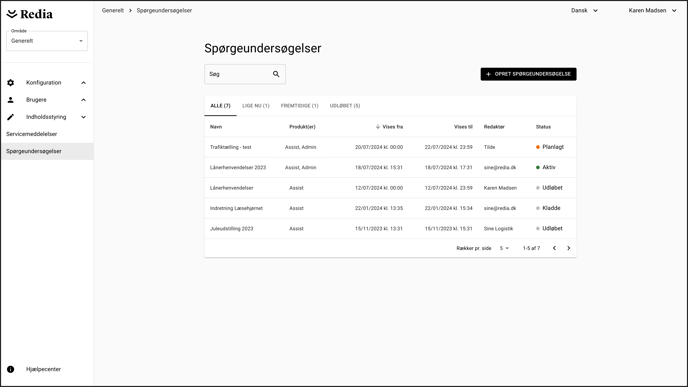Go to next page arrow
688x387 pixels.
point(569,248)
